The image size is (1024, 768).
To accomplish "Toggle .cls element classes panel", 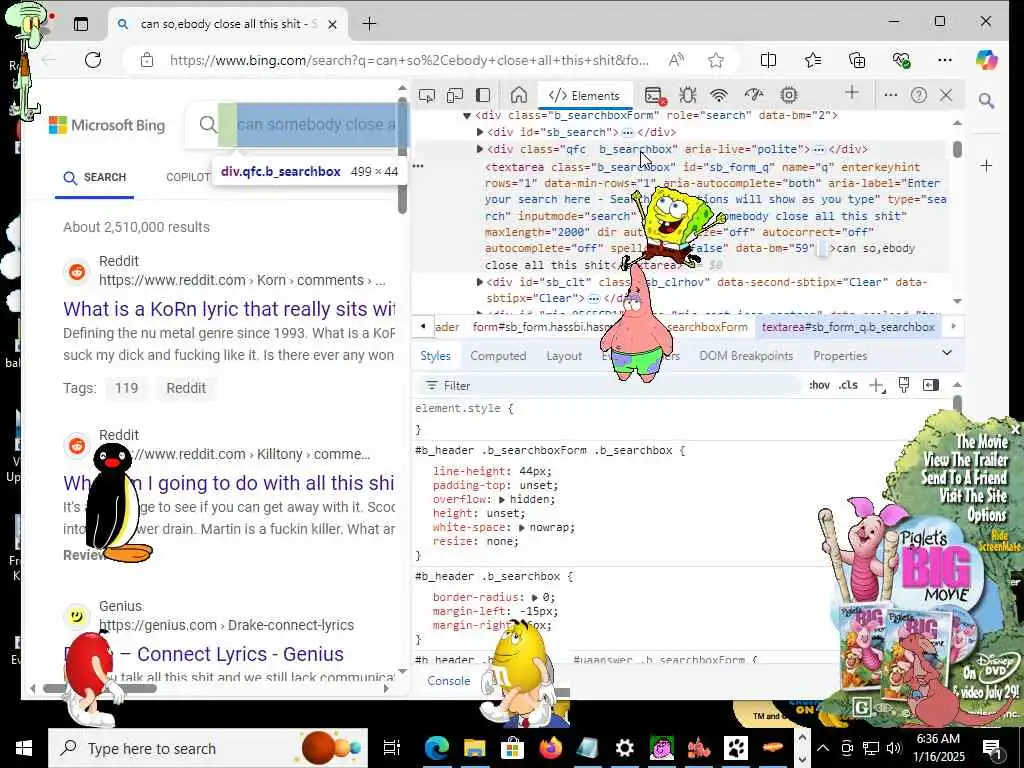I will point(848,385).
